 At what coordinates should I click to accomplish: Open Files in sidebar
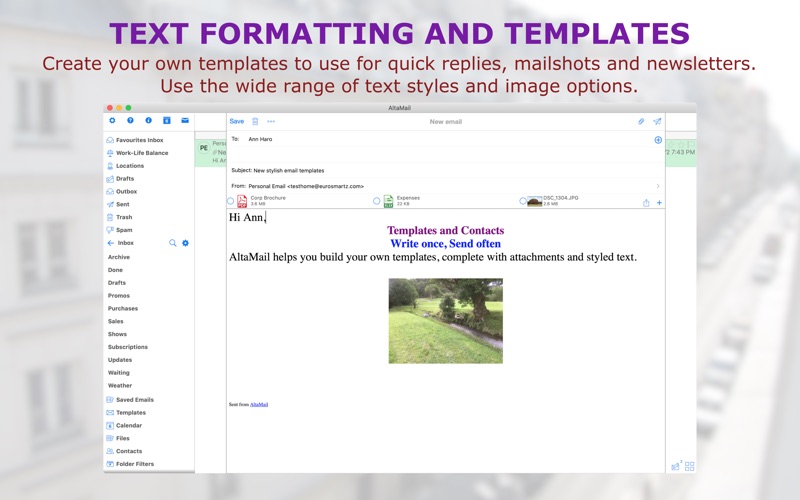[123, 438]
